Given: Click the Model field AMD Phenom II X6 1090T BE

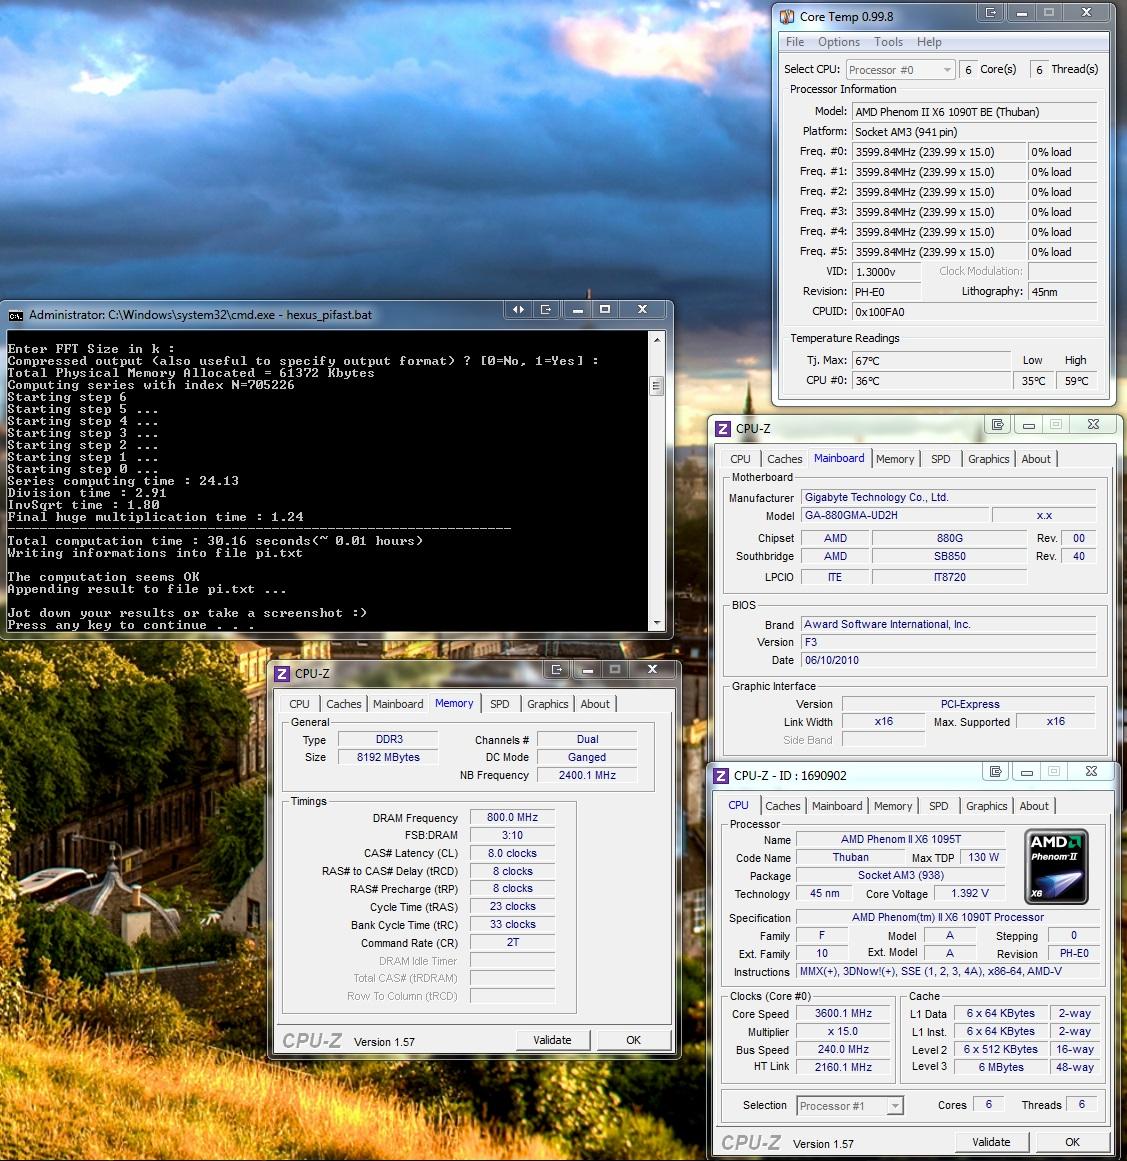Looking at the screenshot, I should coord(974,112).
